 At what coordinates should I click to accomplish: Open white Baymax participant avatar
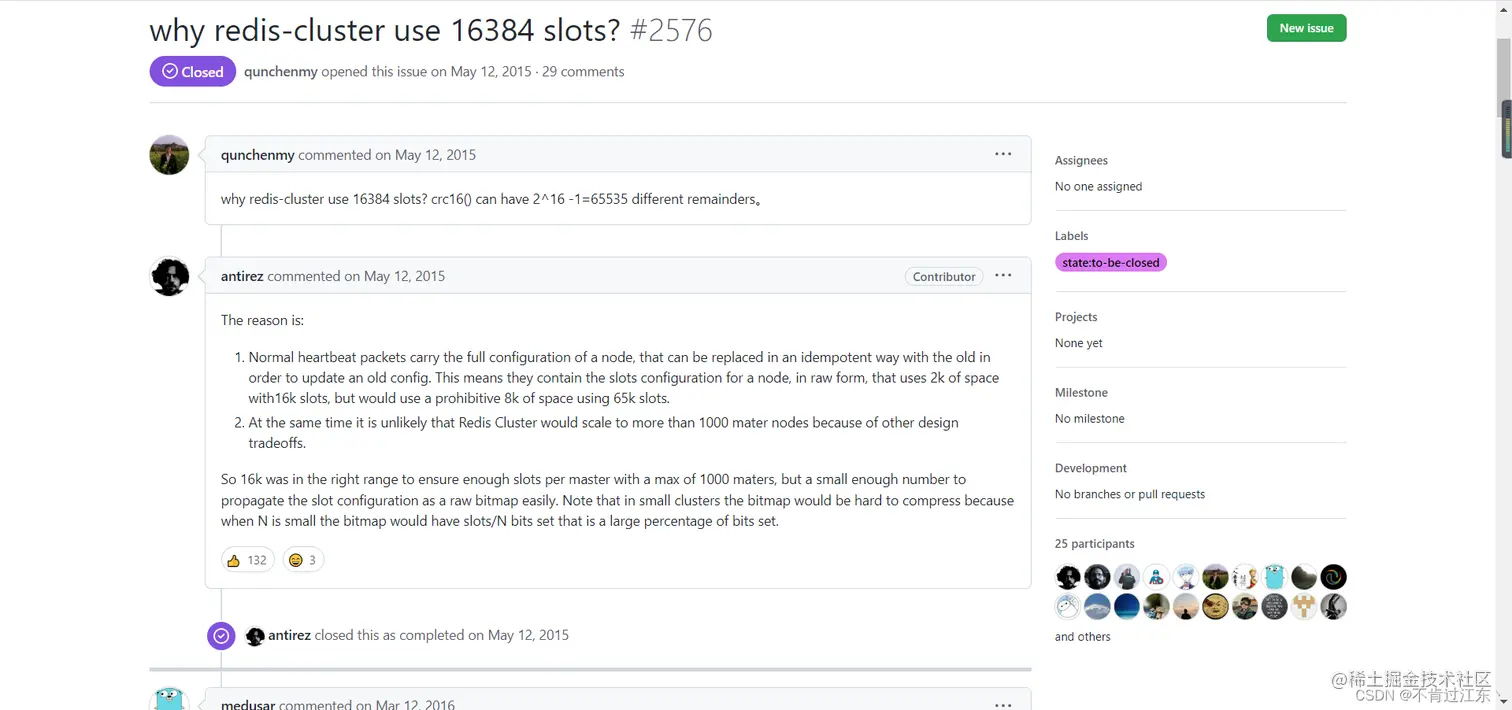tap(1068, 606)
